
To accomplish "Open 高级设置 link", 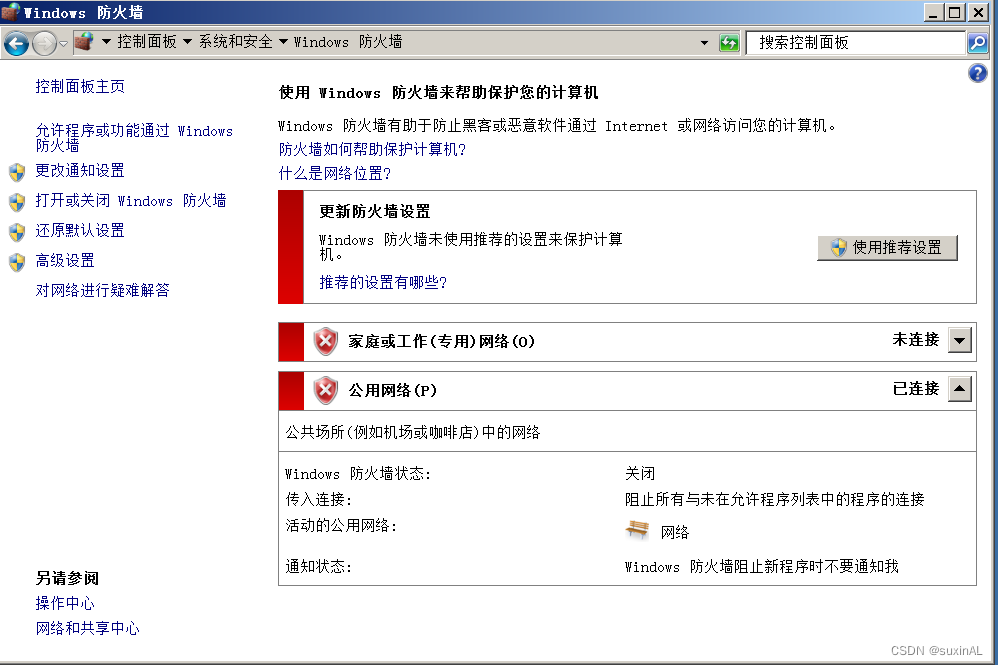I will tap(65, 260).
